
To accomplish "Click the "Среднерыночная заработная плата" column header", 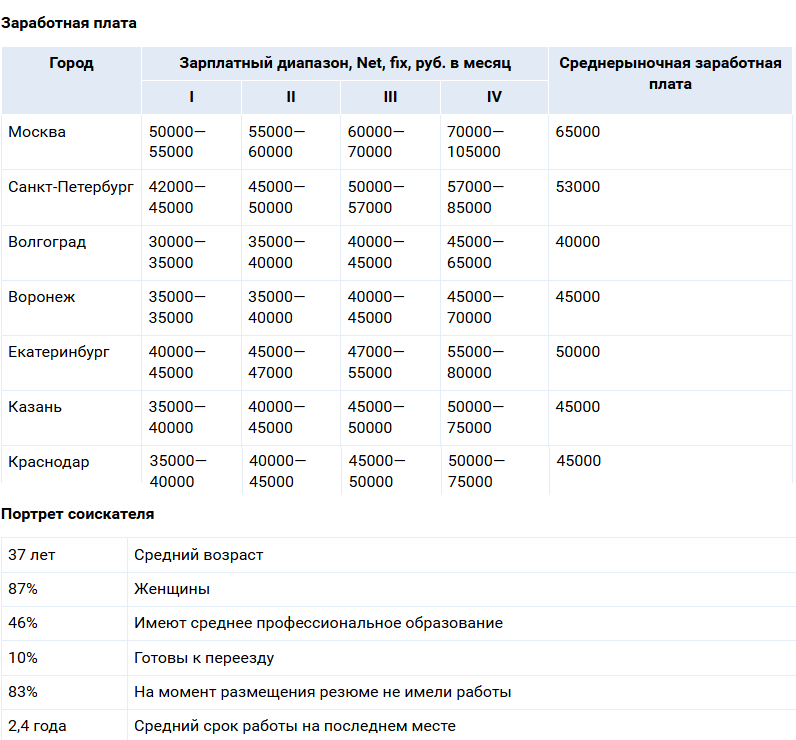I will tap(670, 74).
